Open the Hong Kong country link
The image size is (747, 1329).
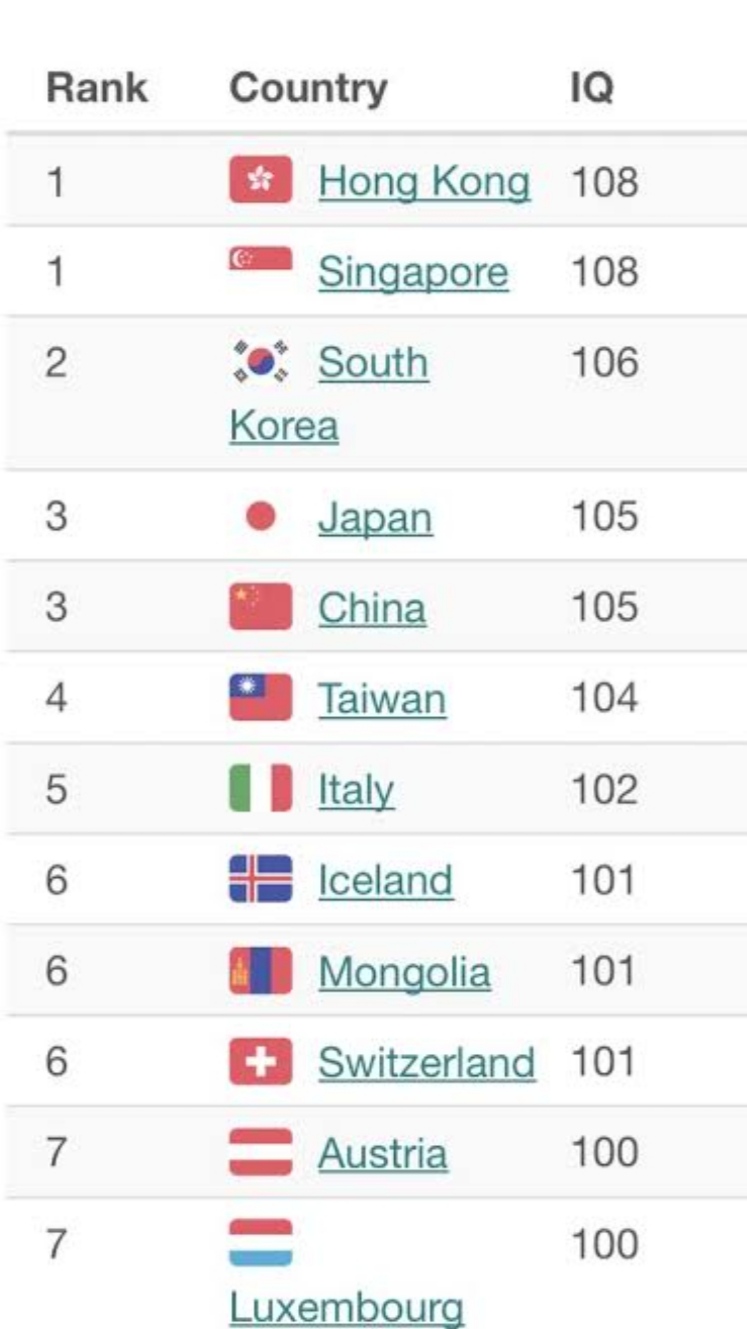[x=424, y=182]
